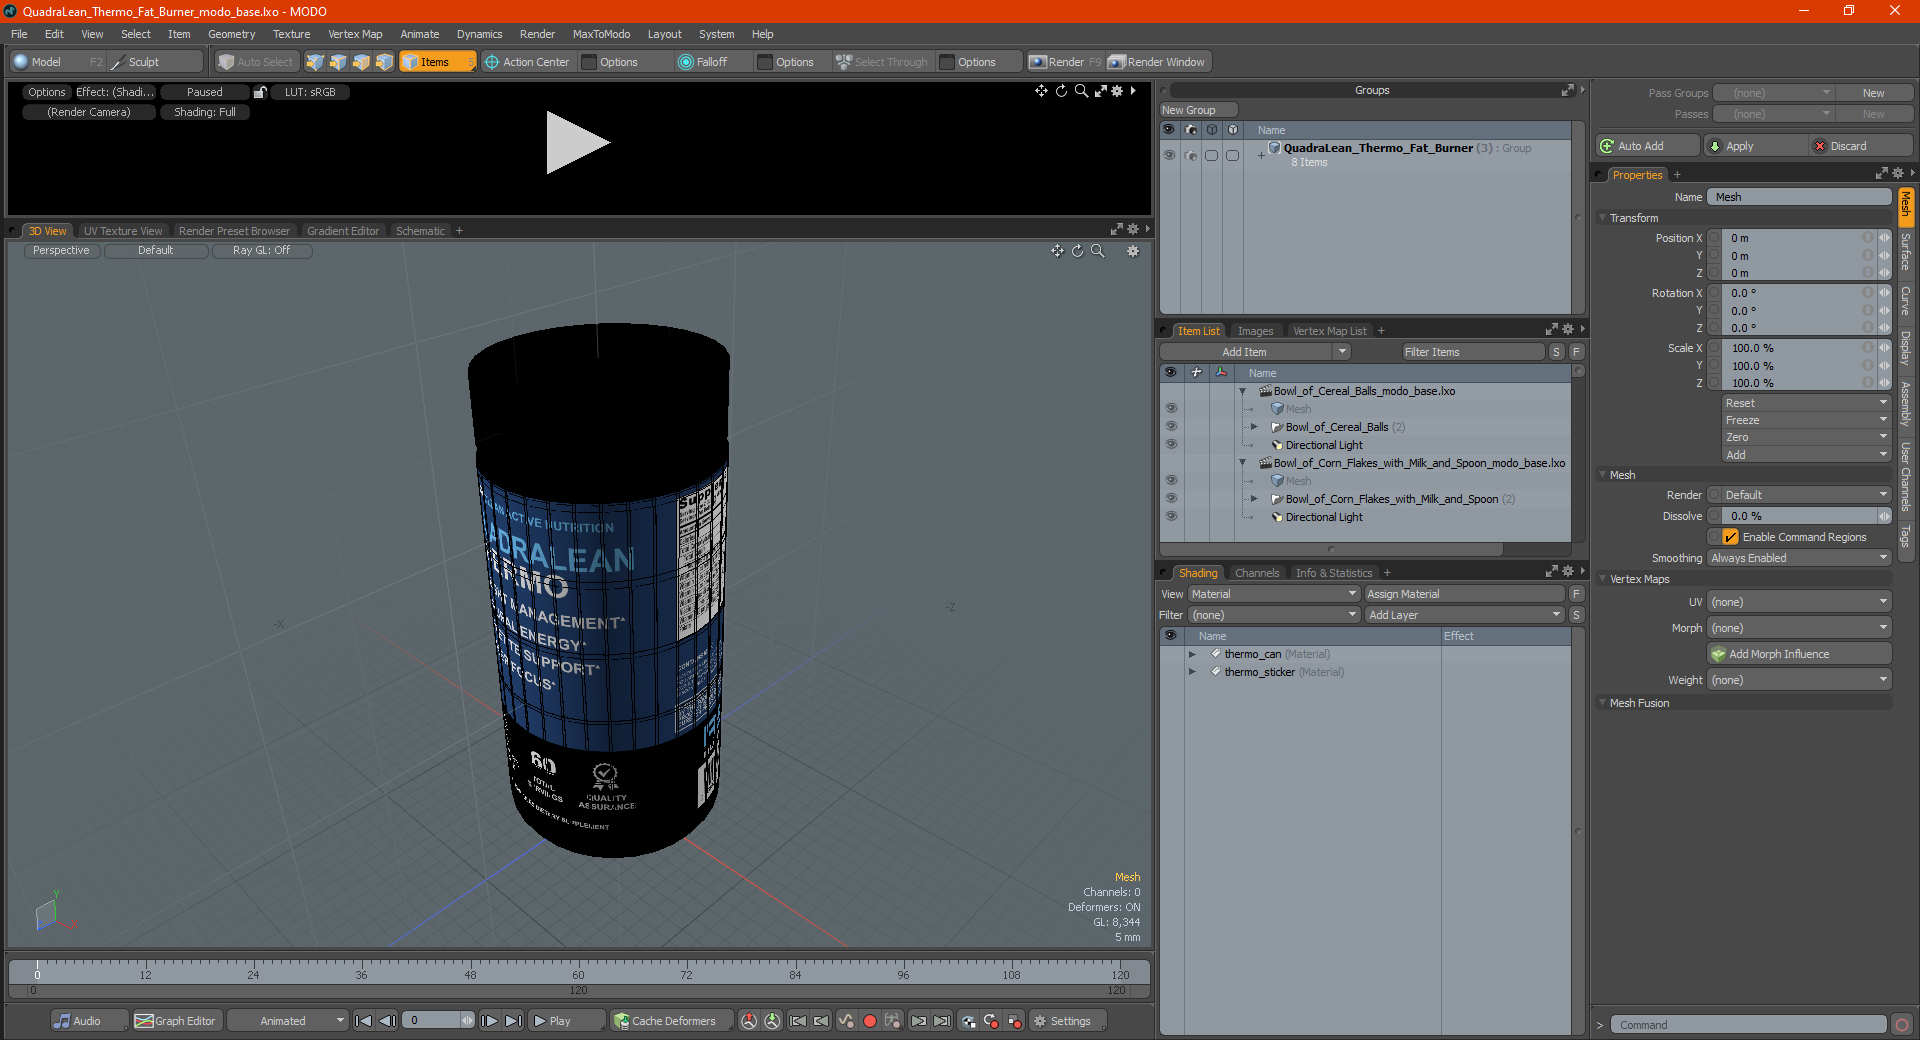Viewport: 1920px width, 1040px height.
Task: Open Smoothing Always Enabled dropdown
Action: pyautogui.click(x=1799, y=558)
